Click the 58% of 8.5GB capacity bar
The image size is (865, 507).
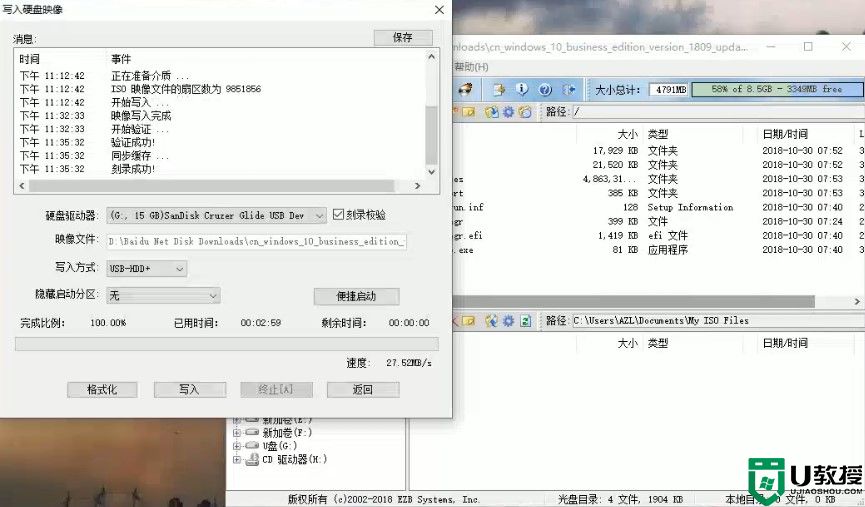pos(777,89)
